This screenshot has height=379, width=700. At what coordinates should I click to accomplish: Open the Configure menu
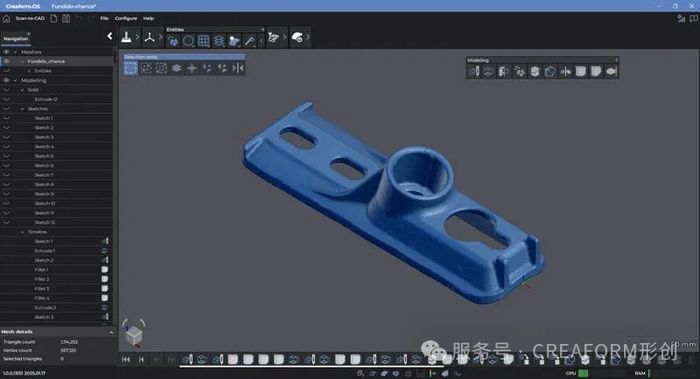[126, 18]
